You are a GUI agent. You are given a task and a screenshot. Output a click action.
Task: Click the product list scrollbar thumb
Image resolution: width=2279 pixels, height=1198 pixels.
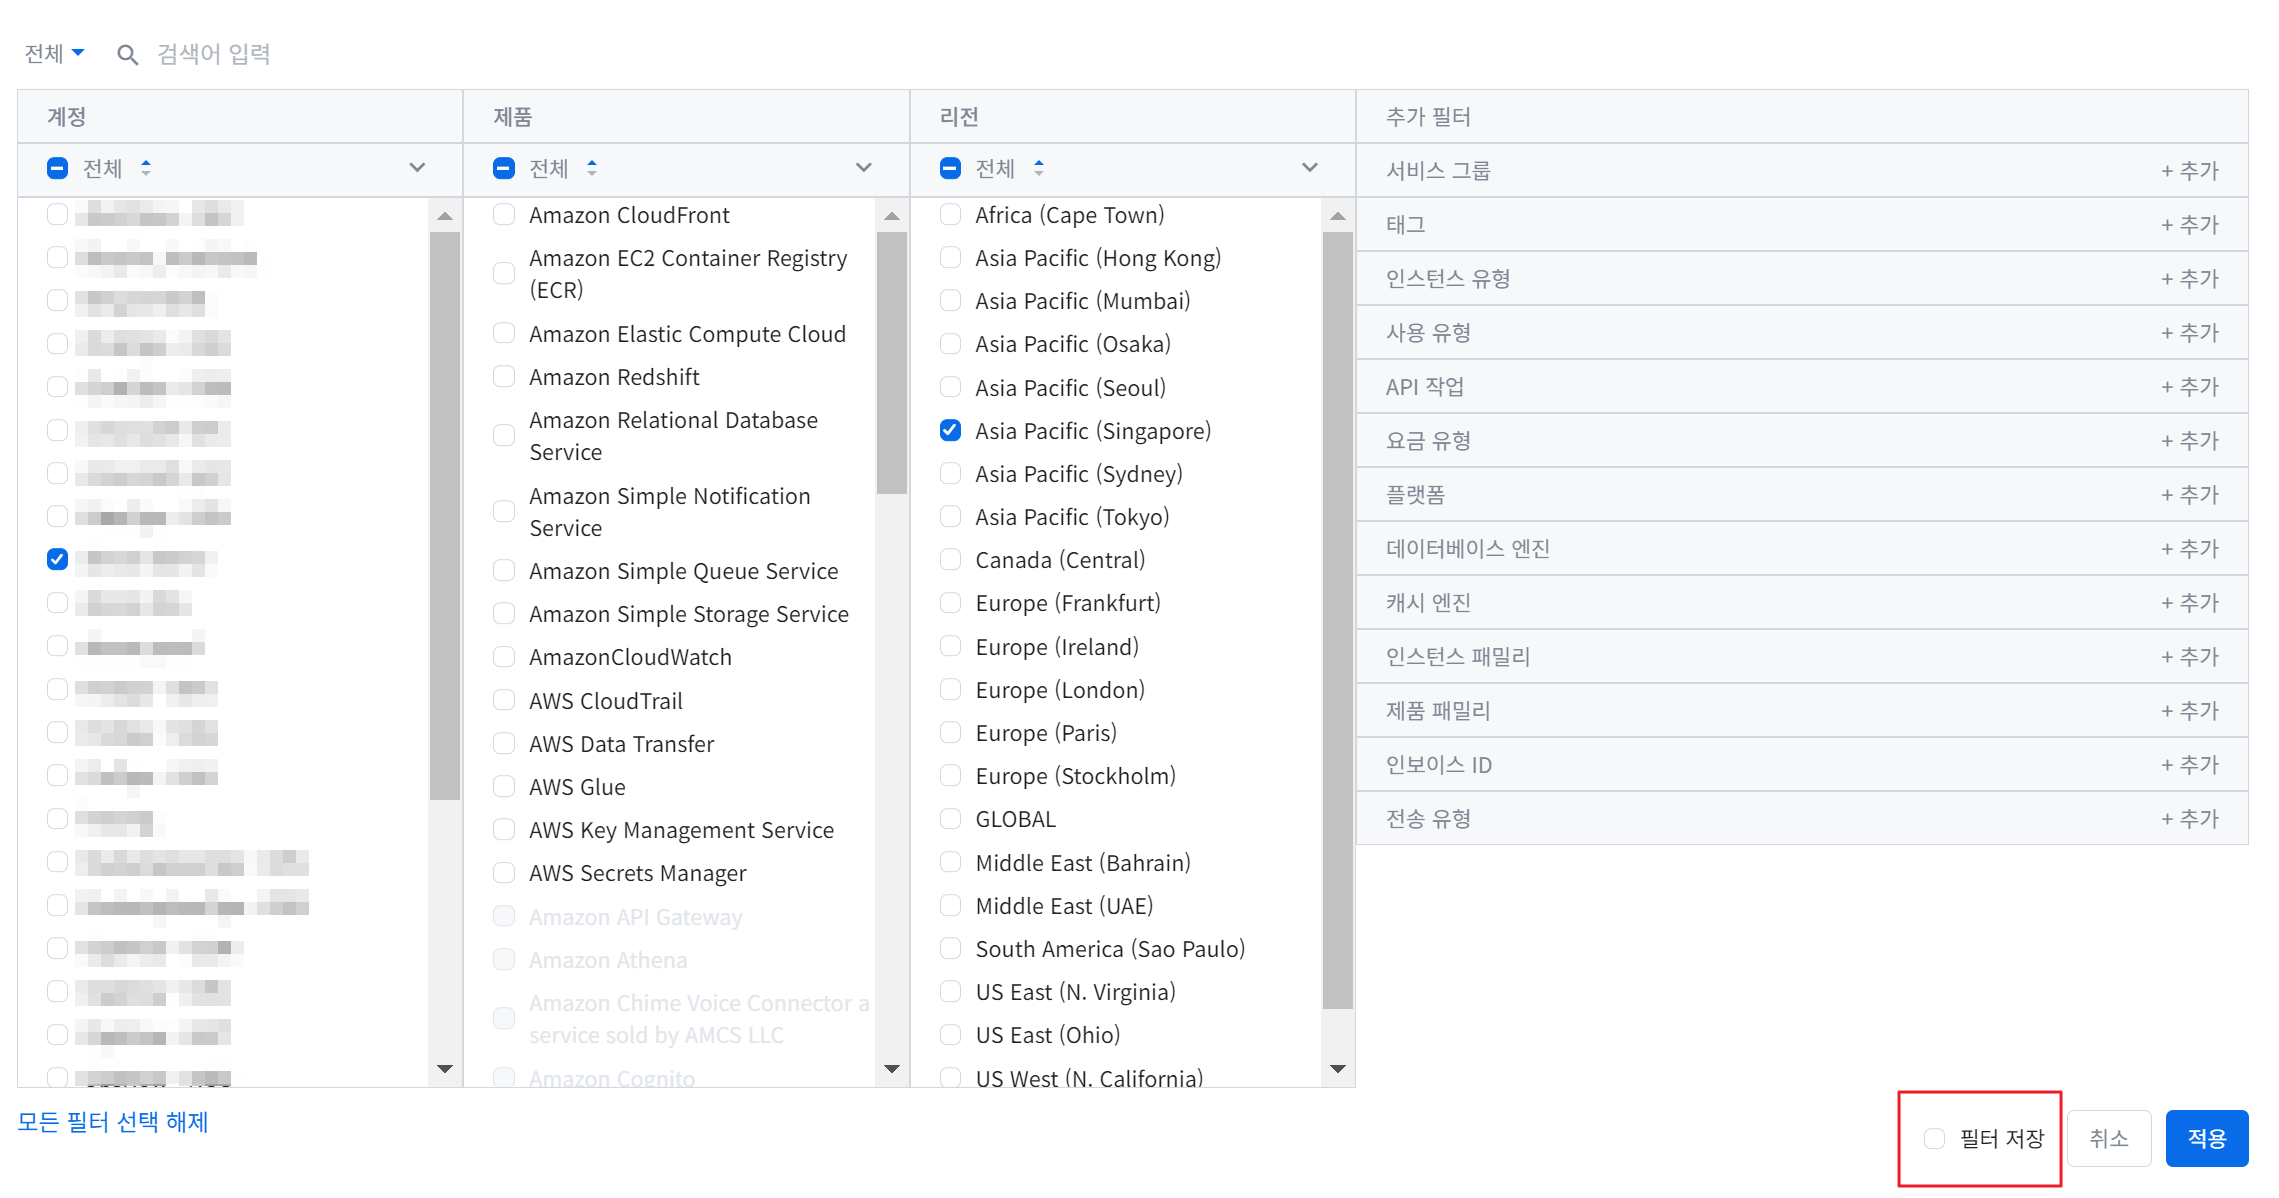[x=891, y=362]
